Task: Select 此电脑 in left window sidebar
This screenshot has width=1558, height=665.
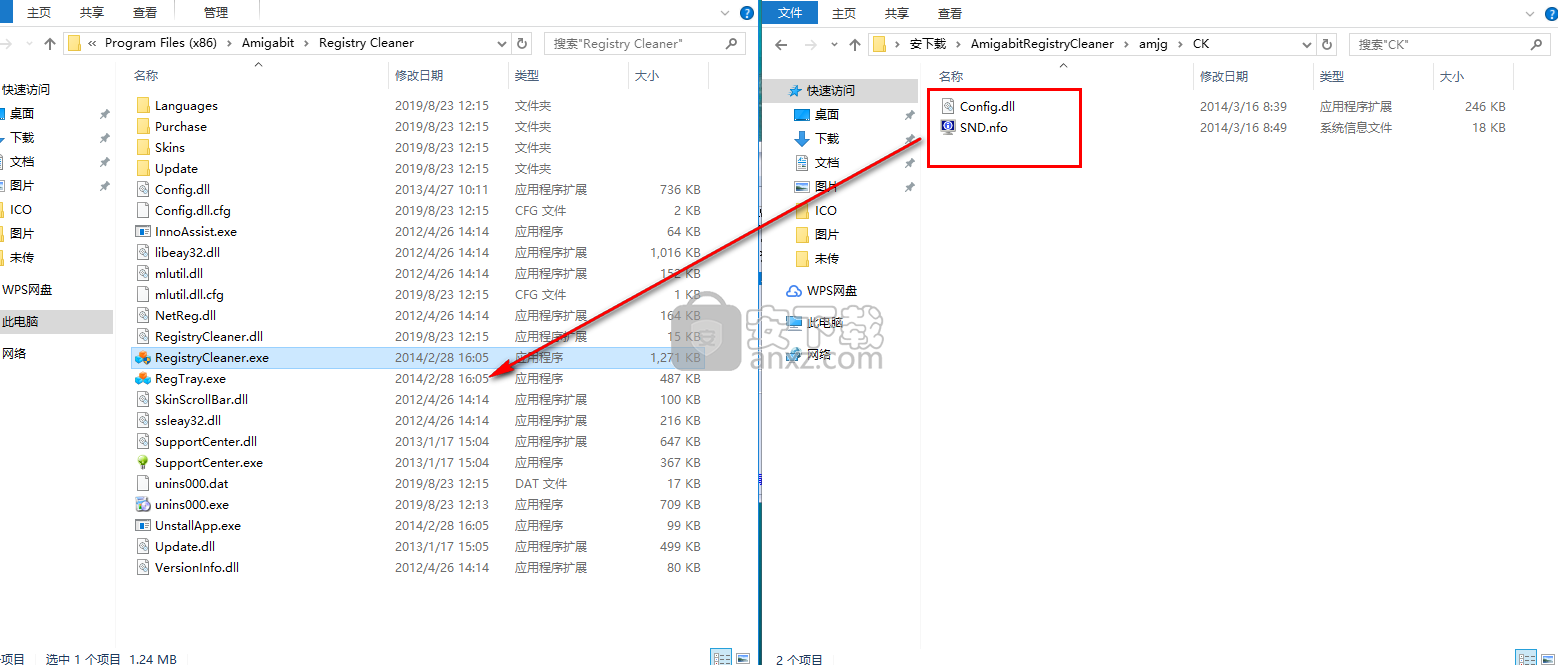Action: coord(56,321)
